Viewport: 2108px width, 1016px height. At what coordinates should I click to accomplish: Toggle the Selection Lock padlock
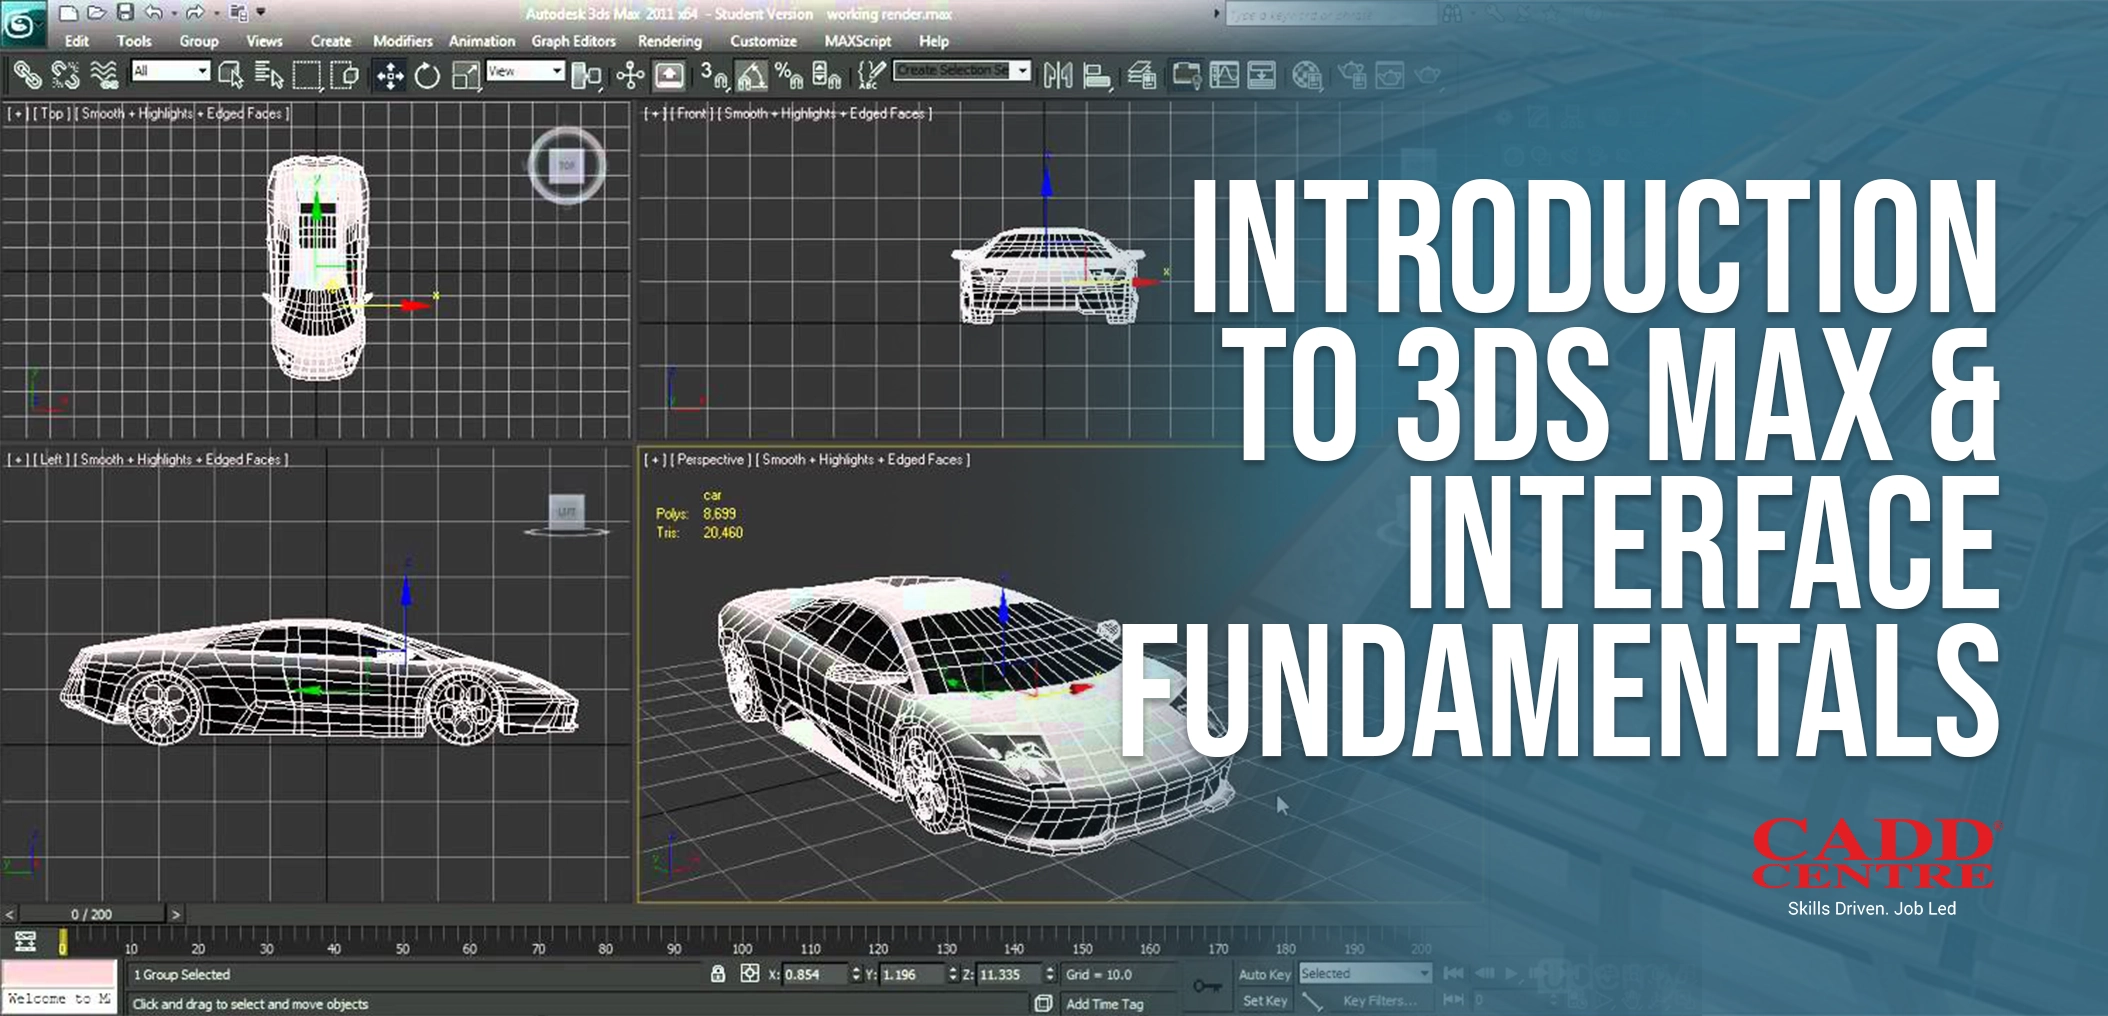(717, 974)
